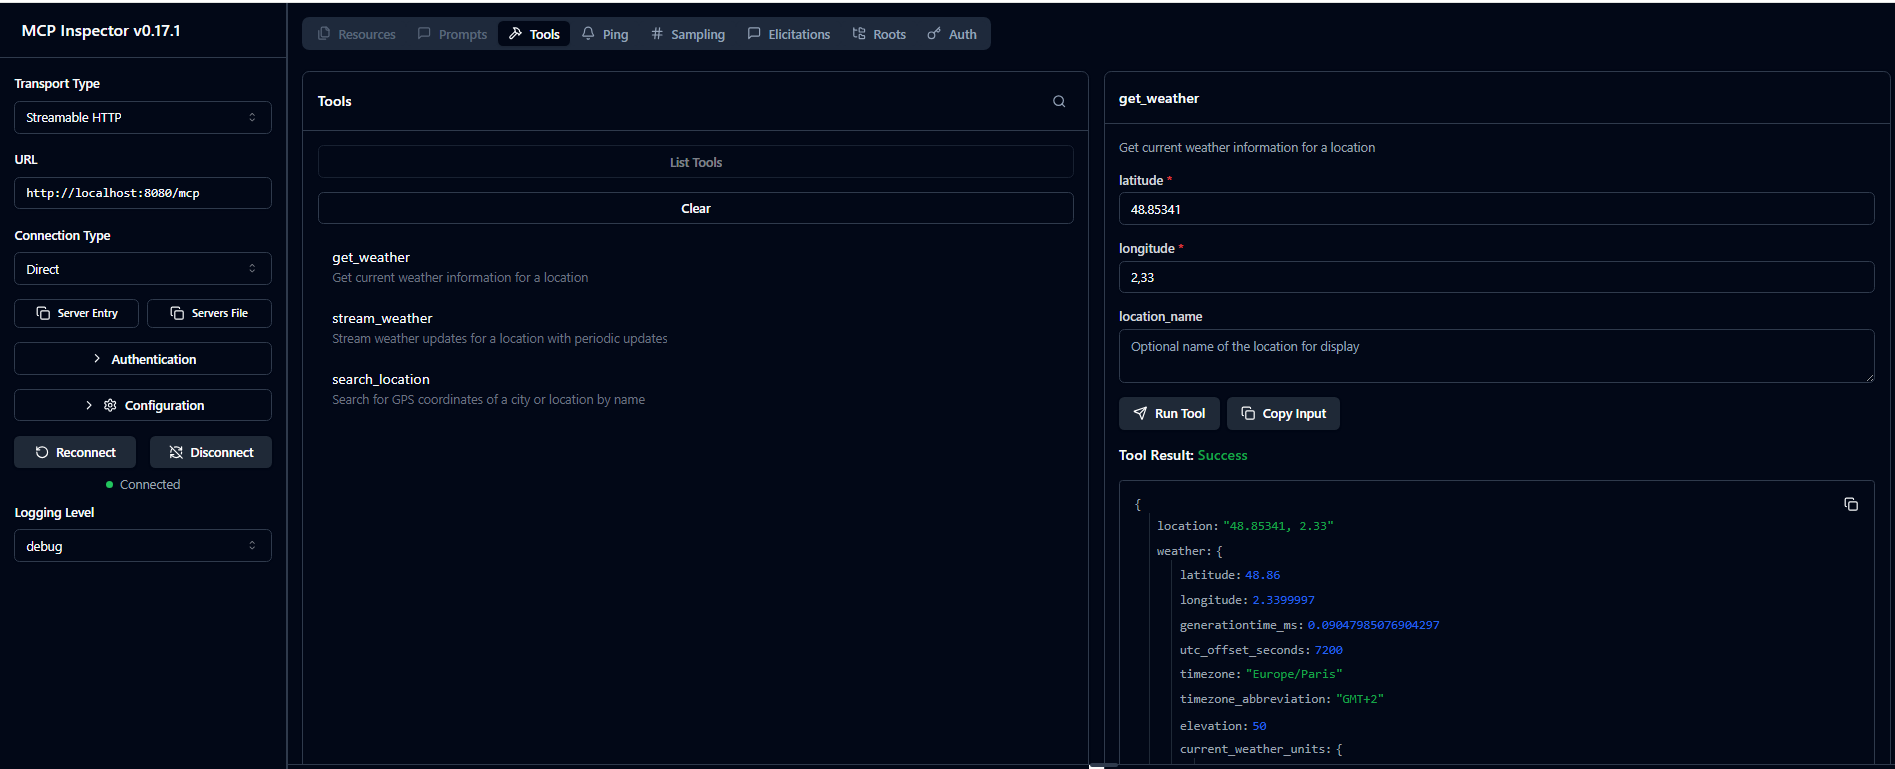Expand the Configuration section
The width and height of the screenshot is (1895, 769).
coord(142,405)
